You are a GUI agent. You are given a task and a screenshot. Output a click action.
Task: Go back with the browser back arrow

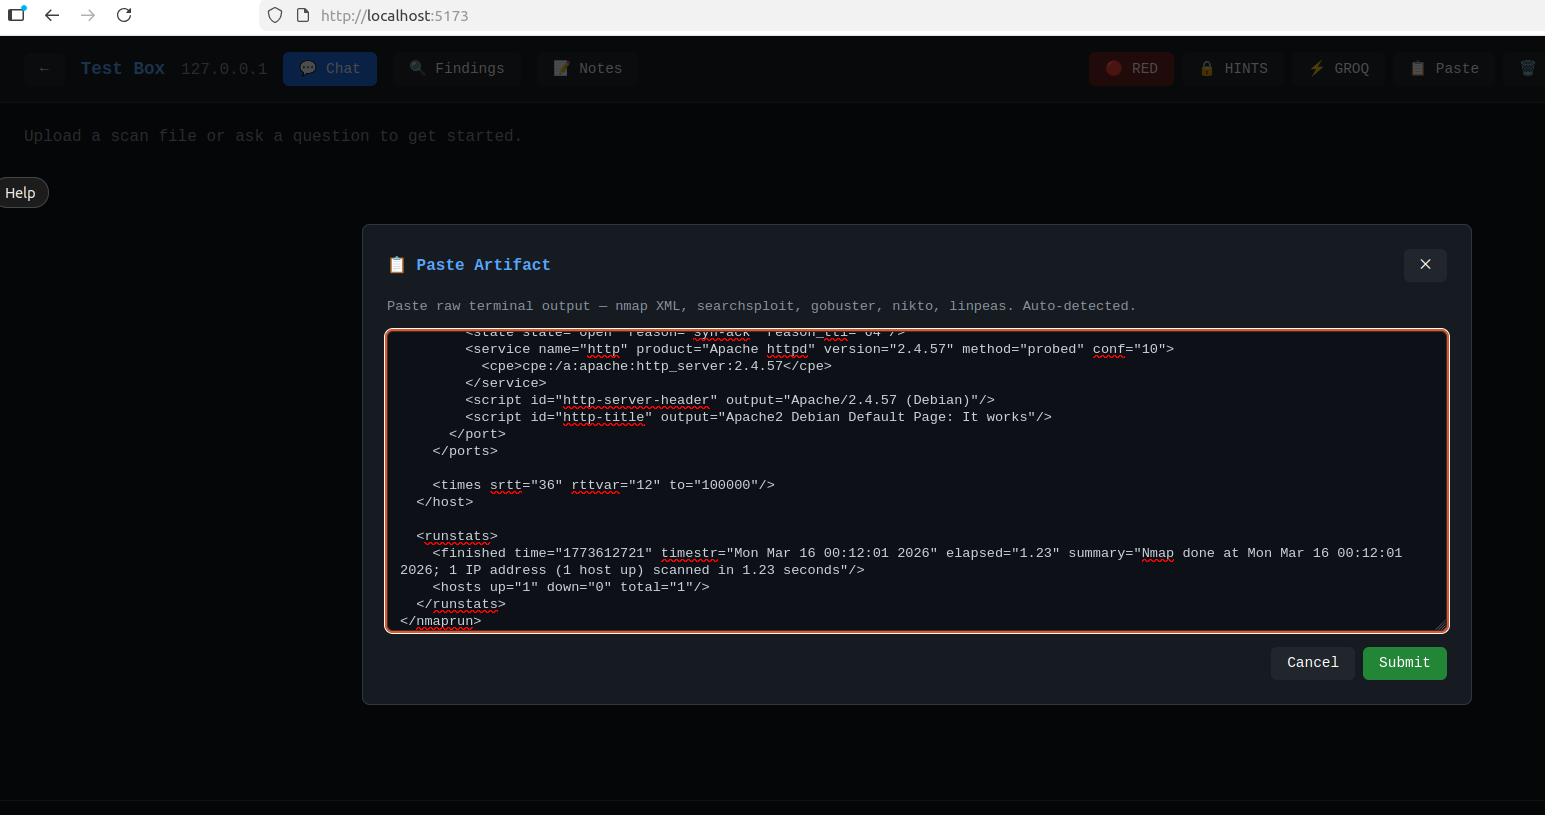(x=52, y=15)
